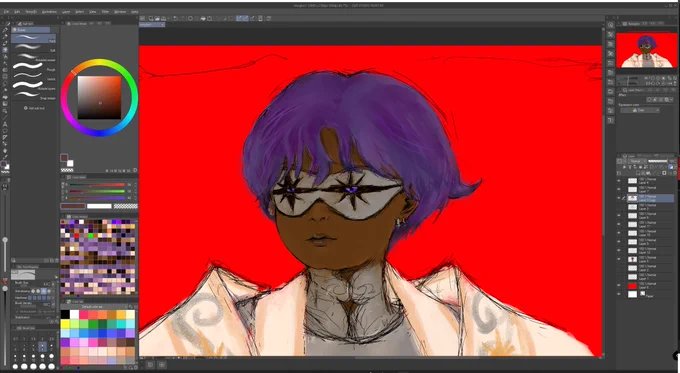Select the Text tool (A icon)
Screen dimensions: 680x373
[5, 124]
